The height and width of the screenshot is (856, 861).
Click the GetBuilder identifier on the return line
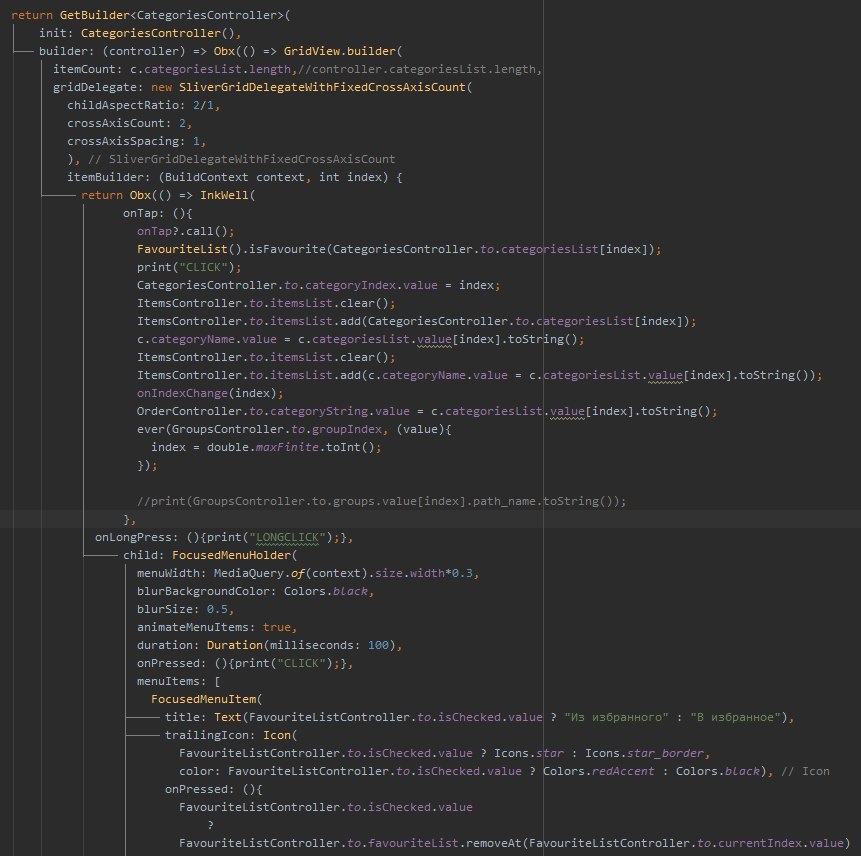pyautogui.click(x=94, y=15)
